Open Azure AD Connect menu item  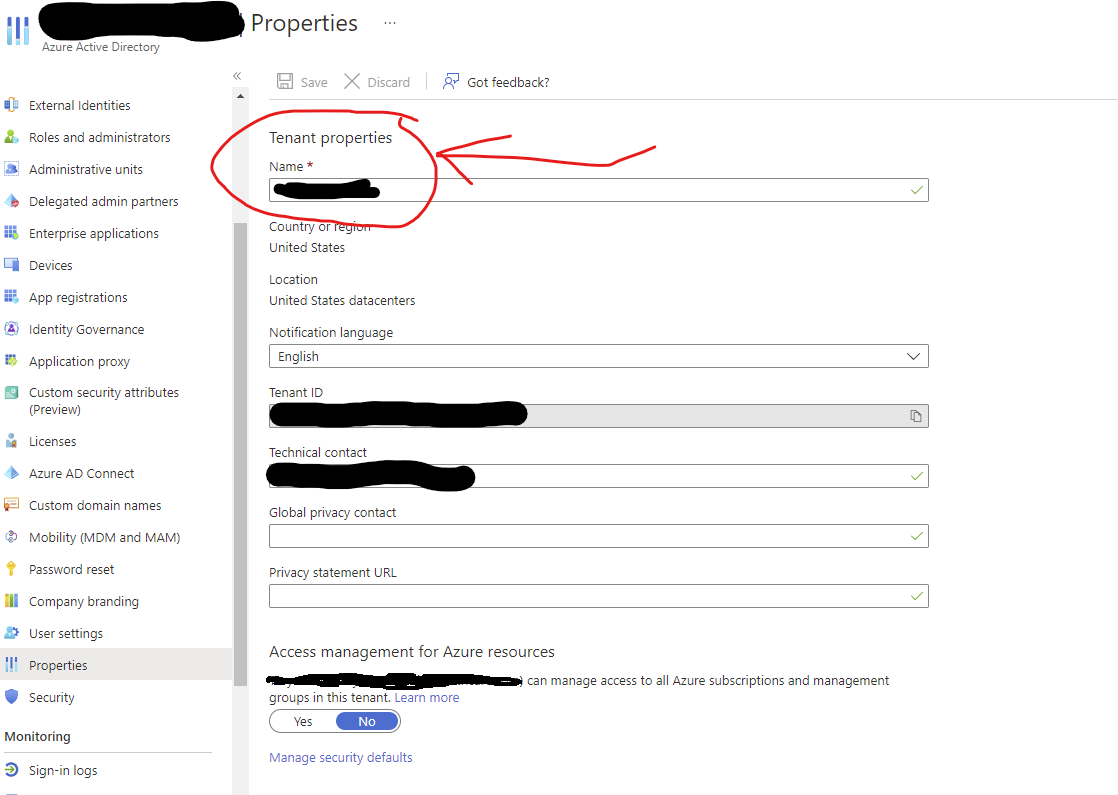[81, 473]
